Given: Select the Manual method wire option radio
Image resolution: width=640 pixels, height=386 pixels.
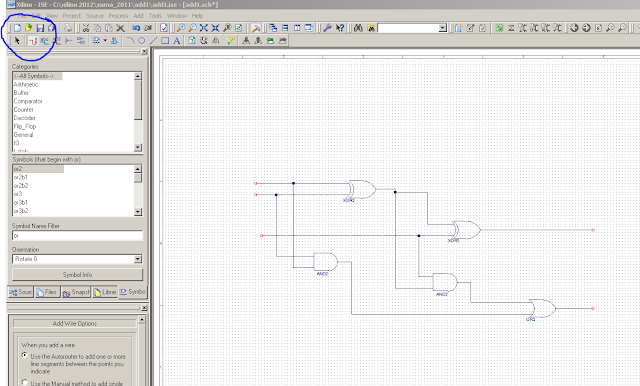Looking at the screenshot, I should (x=25, y=382).
